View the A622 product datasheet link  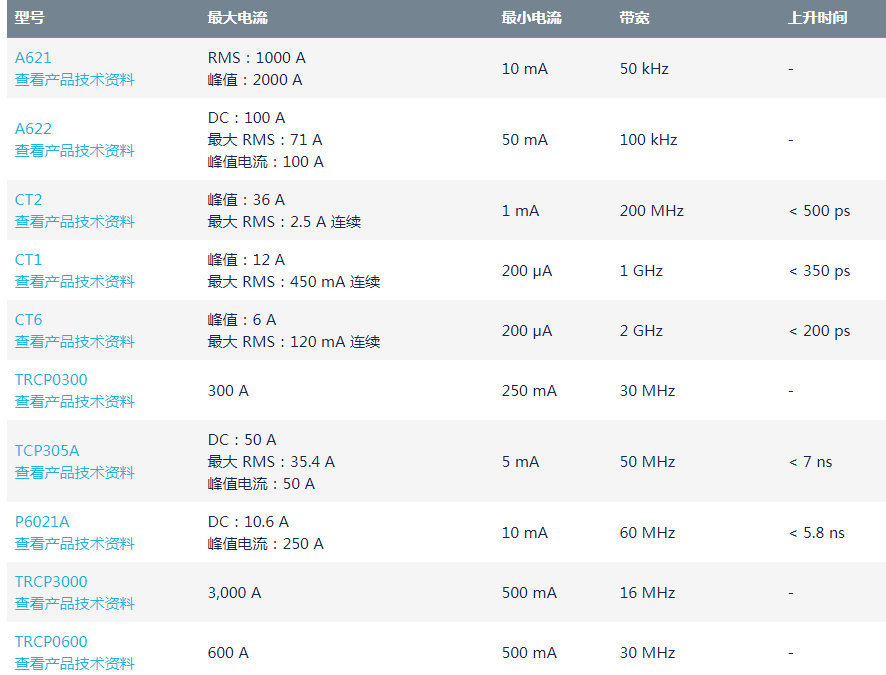click(x=75, y=151)
